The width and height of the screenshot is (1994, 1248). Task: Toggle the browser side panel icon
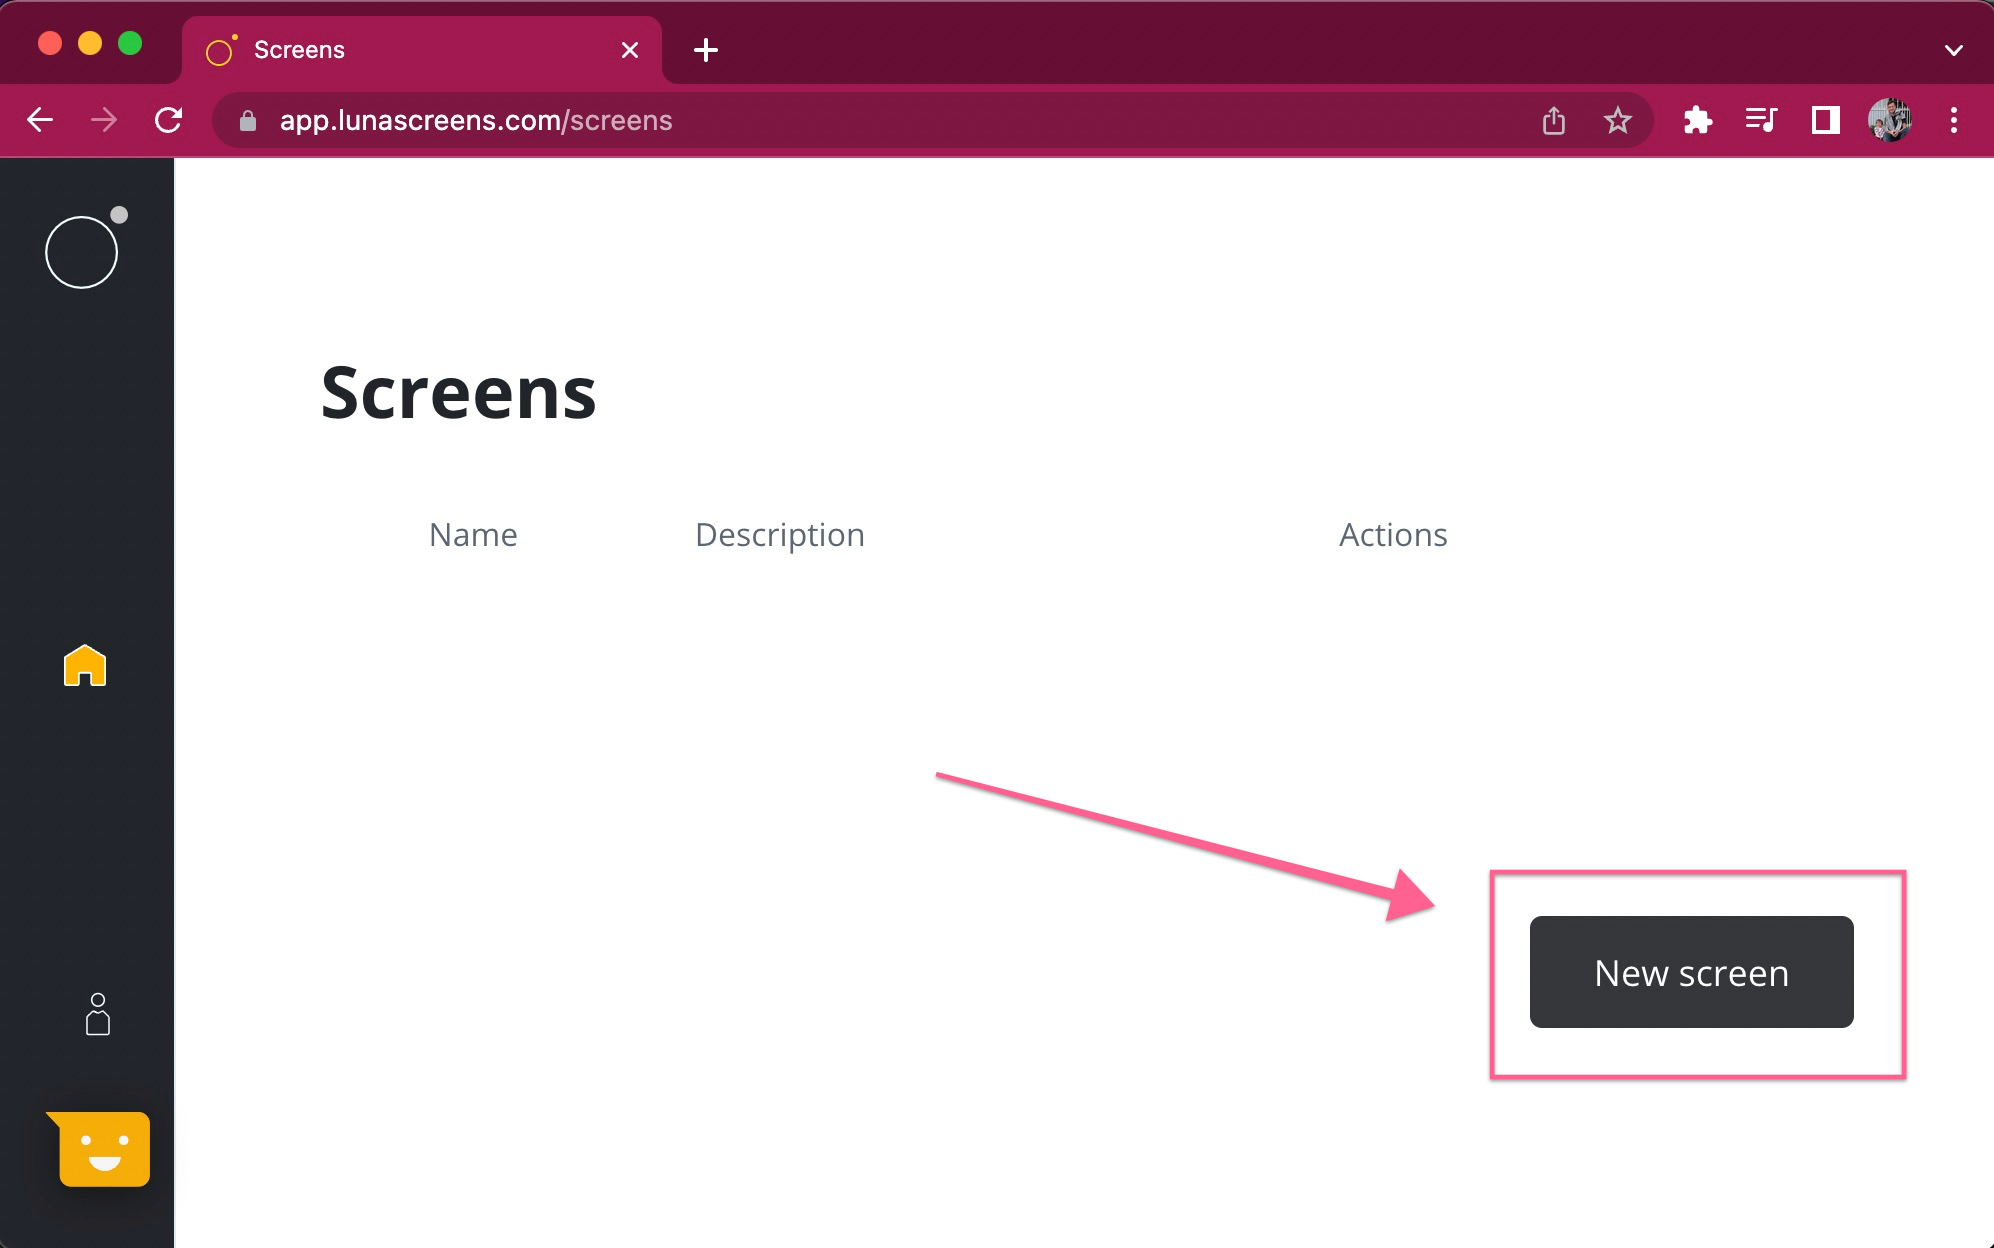(x=1825, y=121)
